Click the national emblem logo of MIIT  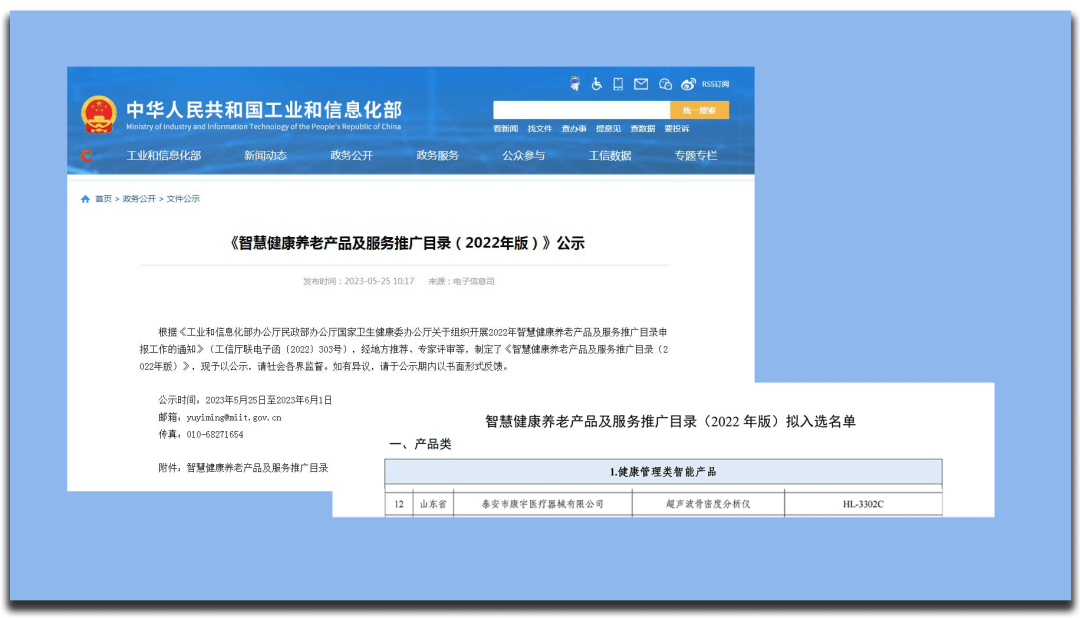click(98, 110)
